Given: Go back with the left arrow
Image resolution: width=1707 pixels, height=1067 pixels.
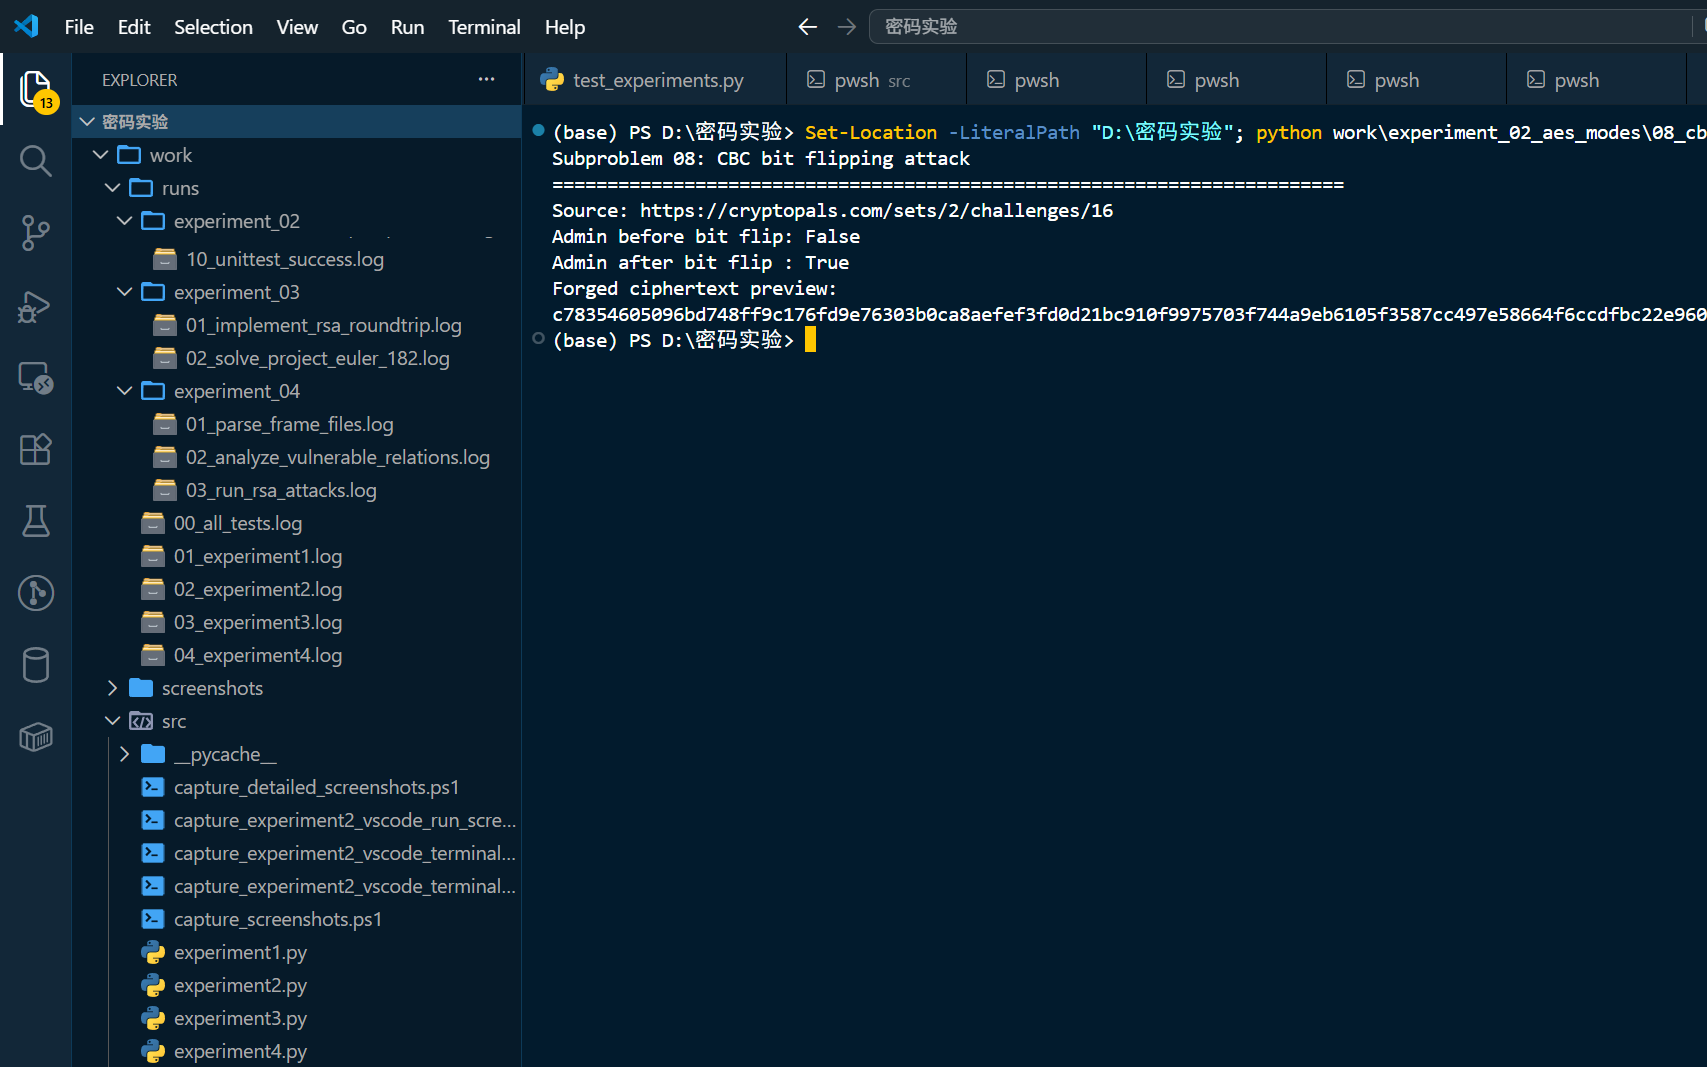Looking at the screenshot, I should click(808, 27).
